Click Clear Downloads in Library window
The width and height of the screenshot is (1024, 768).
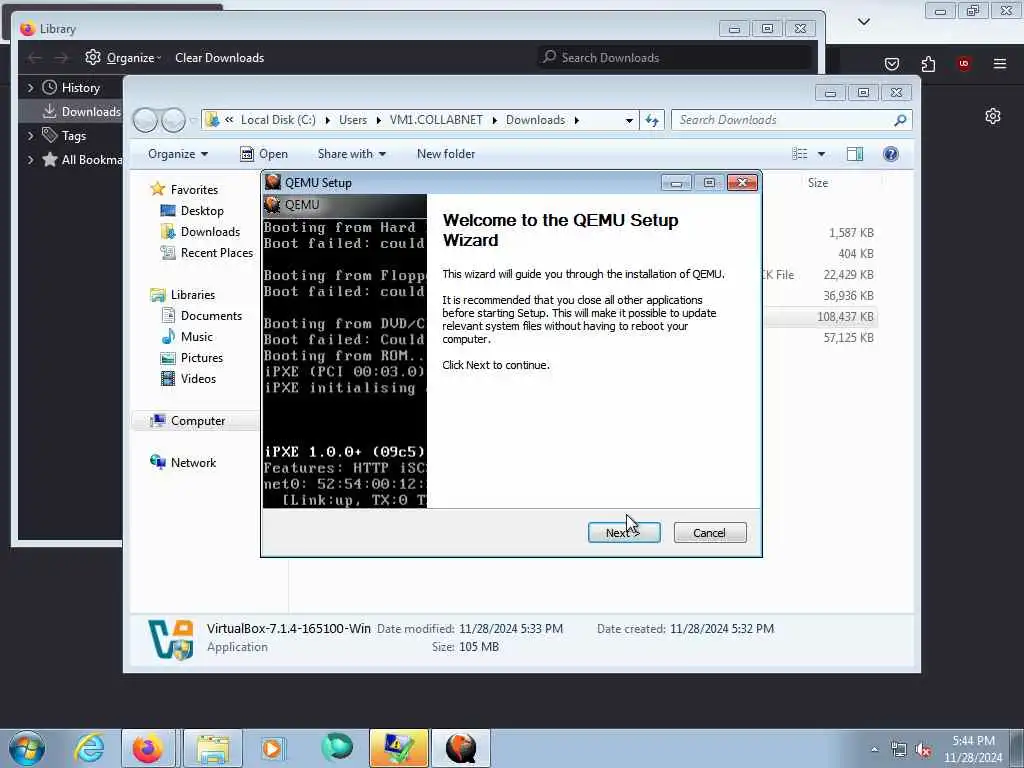[219, 57]
